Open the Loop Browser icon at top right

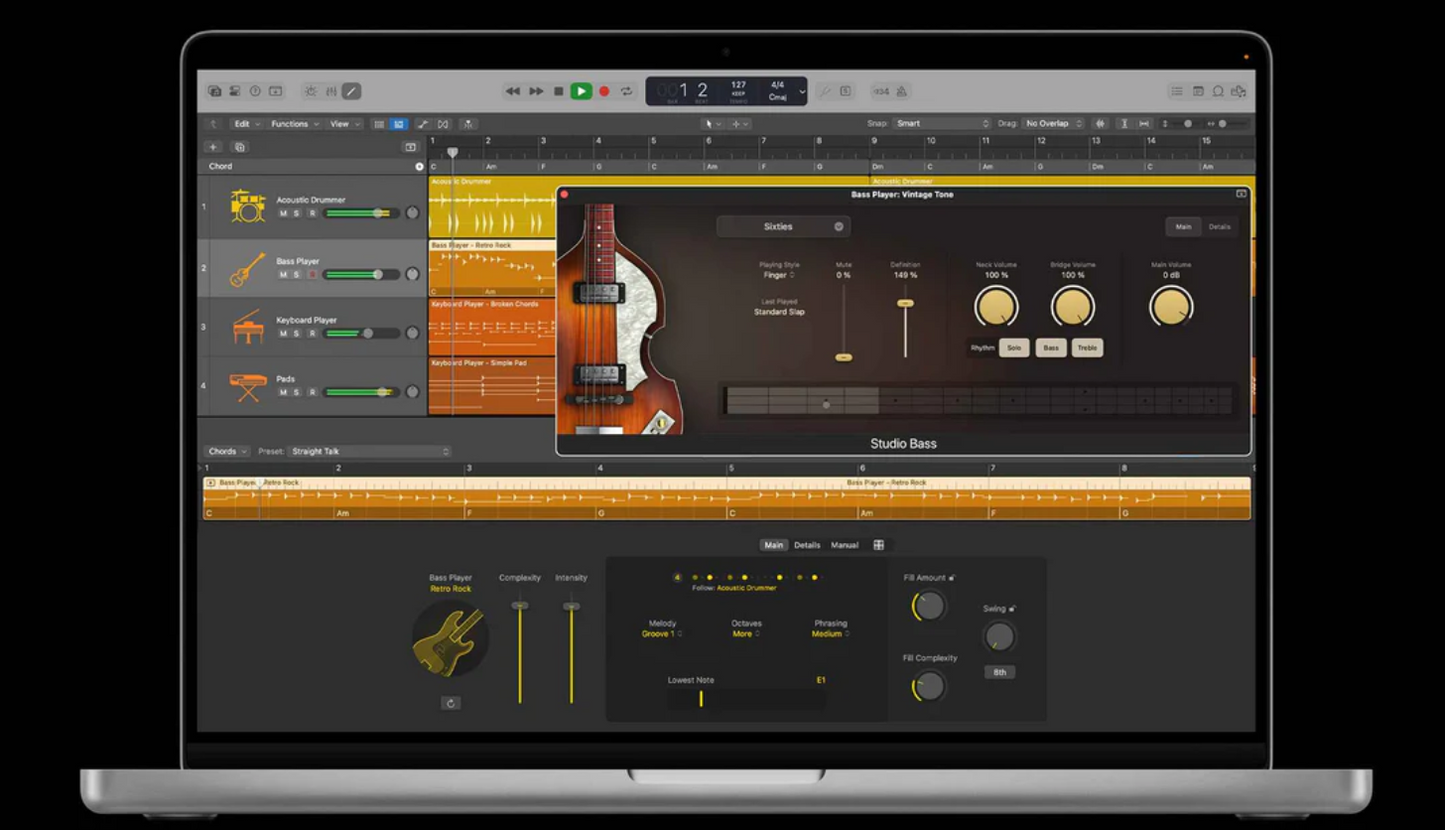point(1219,92)
